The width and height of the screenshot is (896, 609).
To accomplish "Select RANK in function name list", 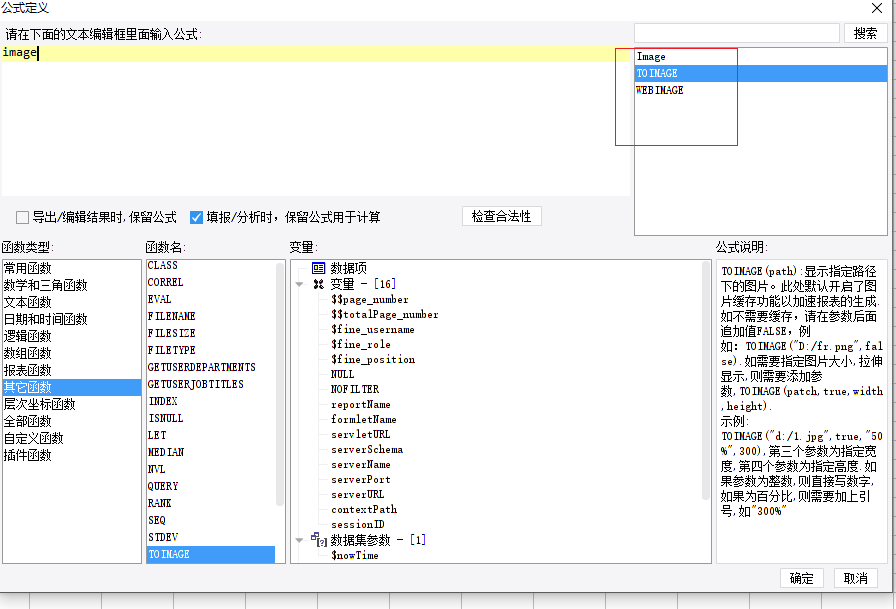I will [x=211, y=503].
